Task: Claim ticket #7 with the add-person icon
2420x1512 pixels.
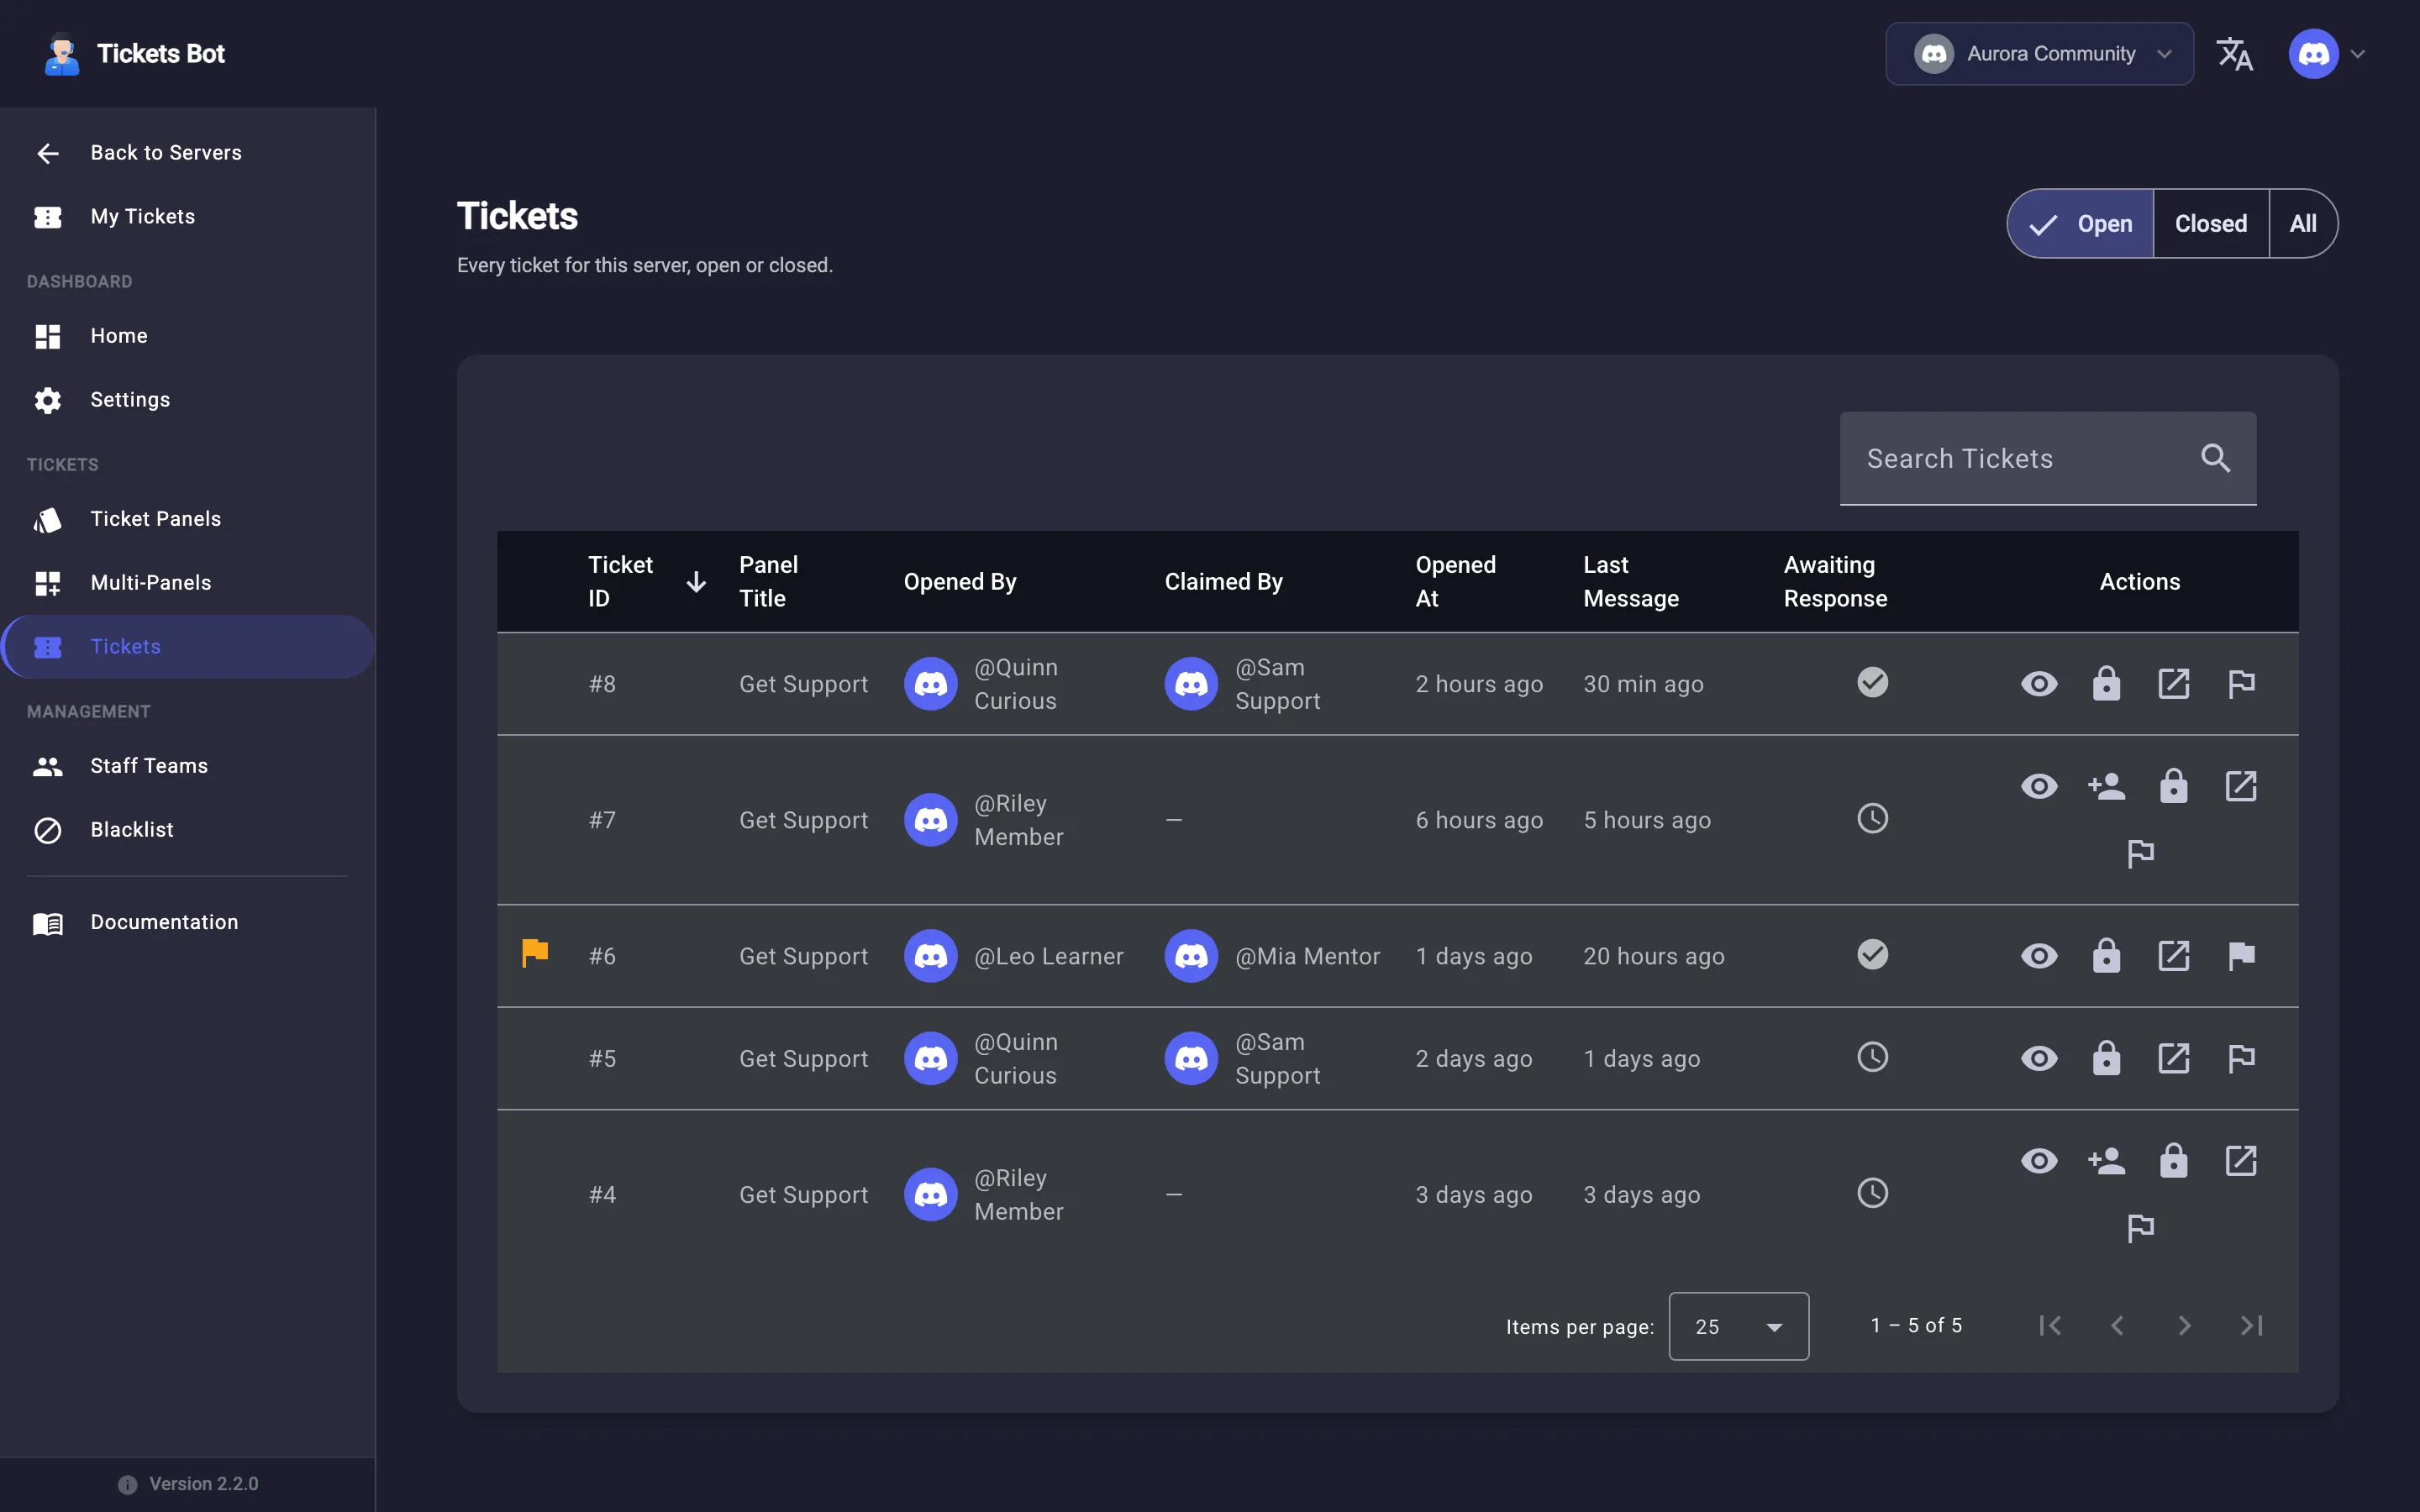Action: click(x=2106, y=786)
